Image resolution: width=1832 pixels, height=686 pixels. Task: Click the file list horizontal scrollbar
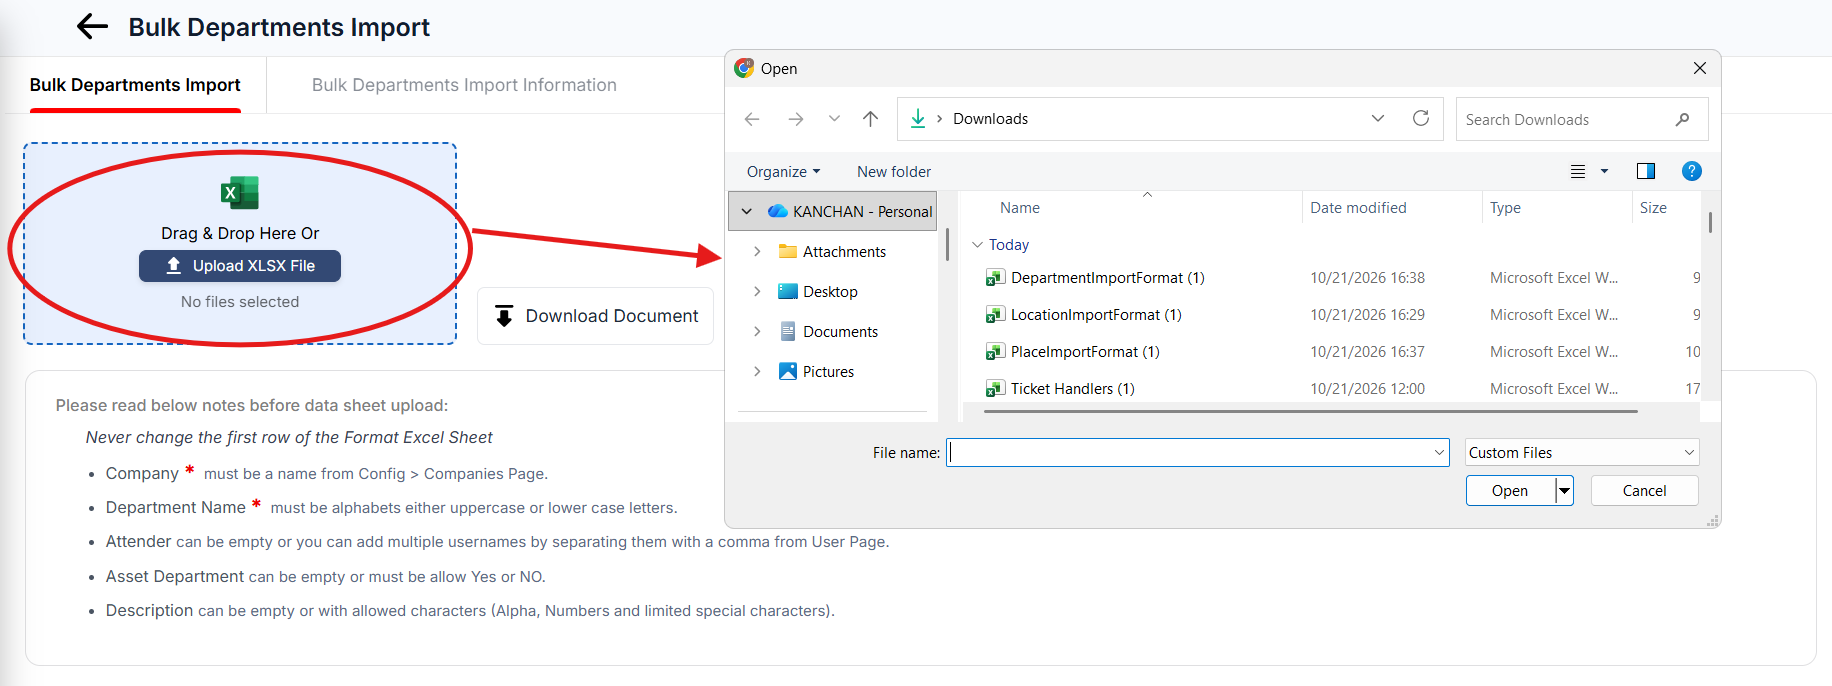pyautogui.click(x=1310, y=411)
